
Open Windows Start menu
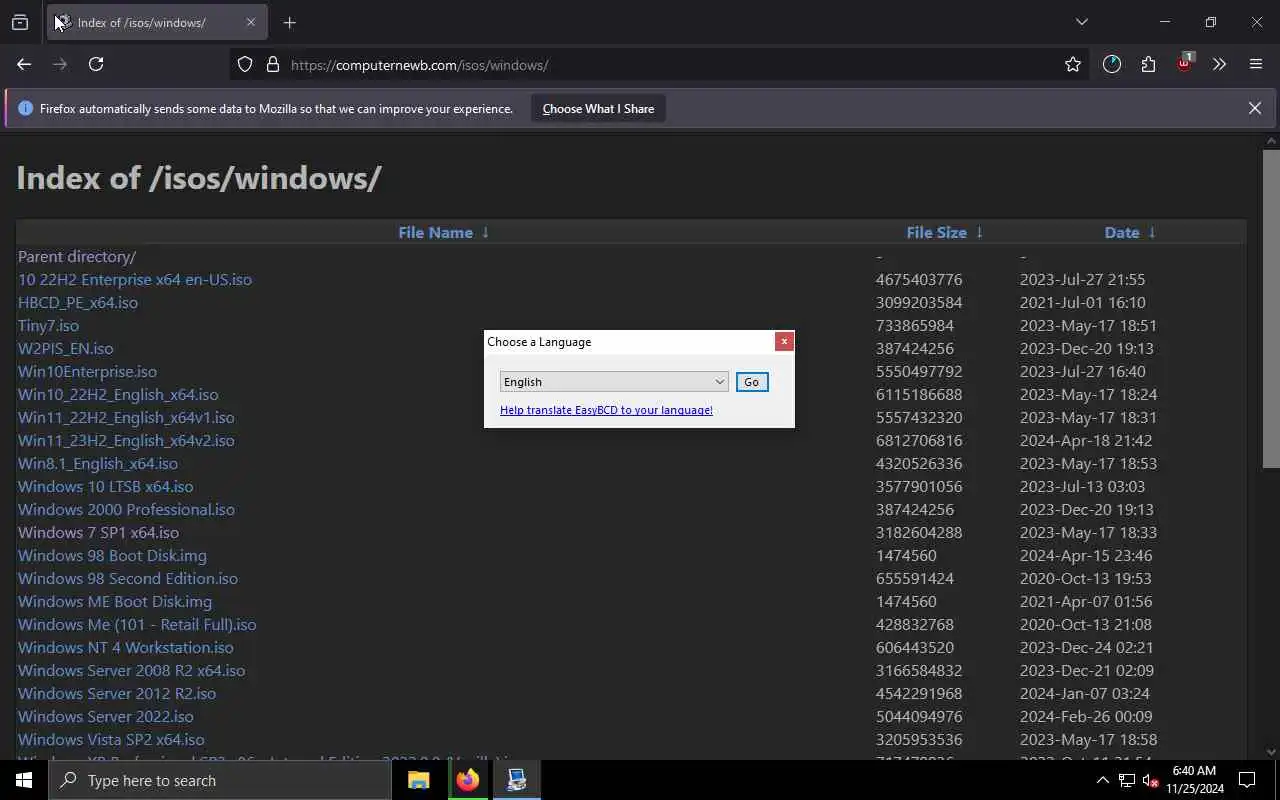(24, 780)
